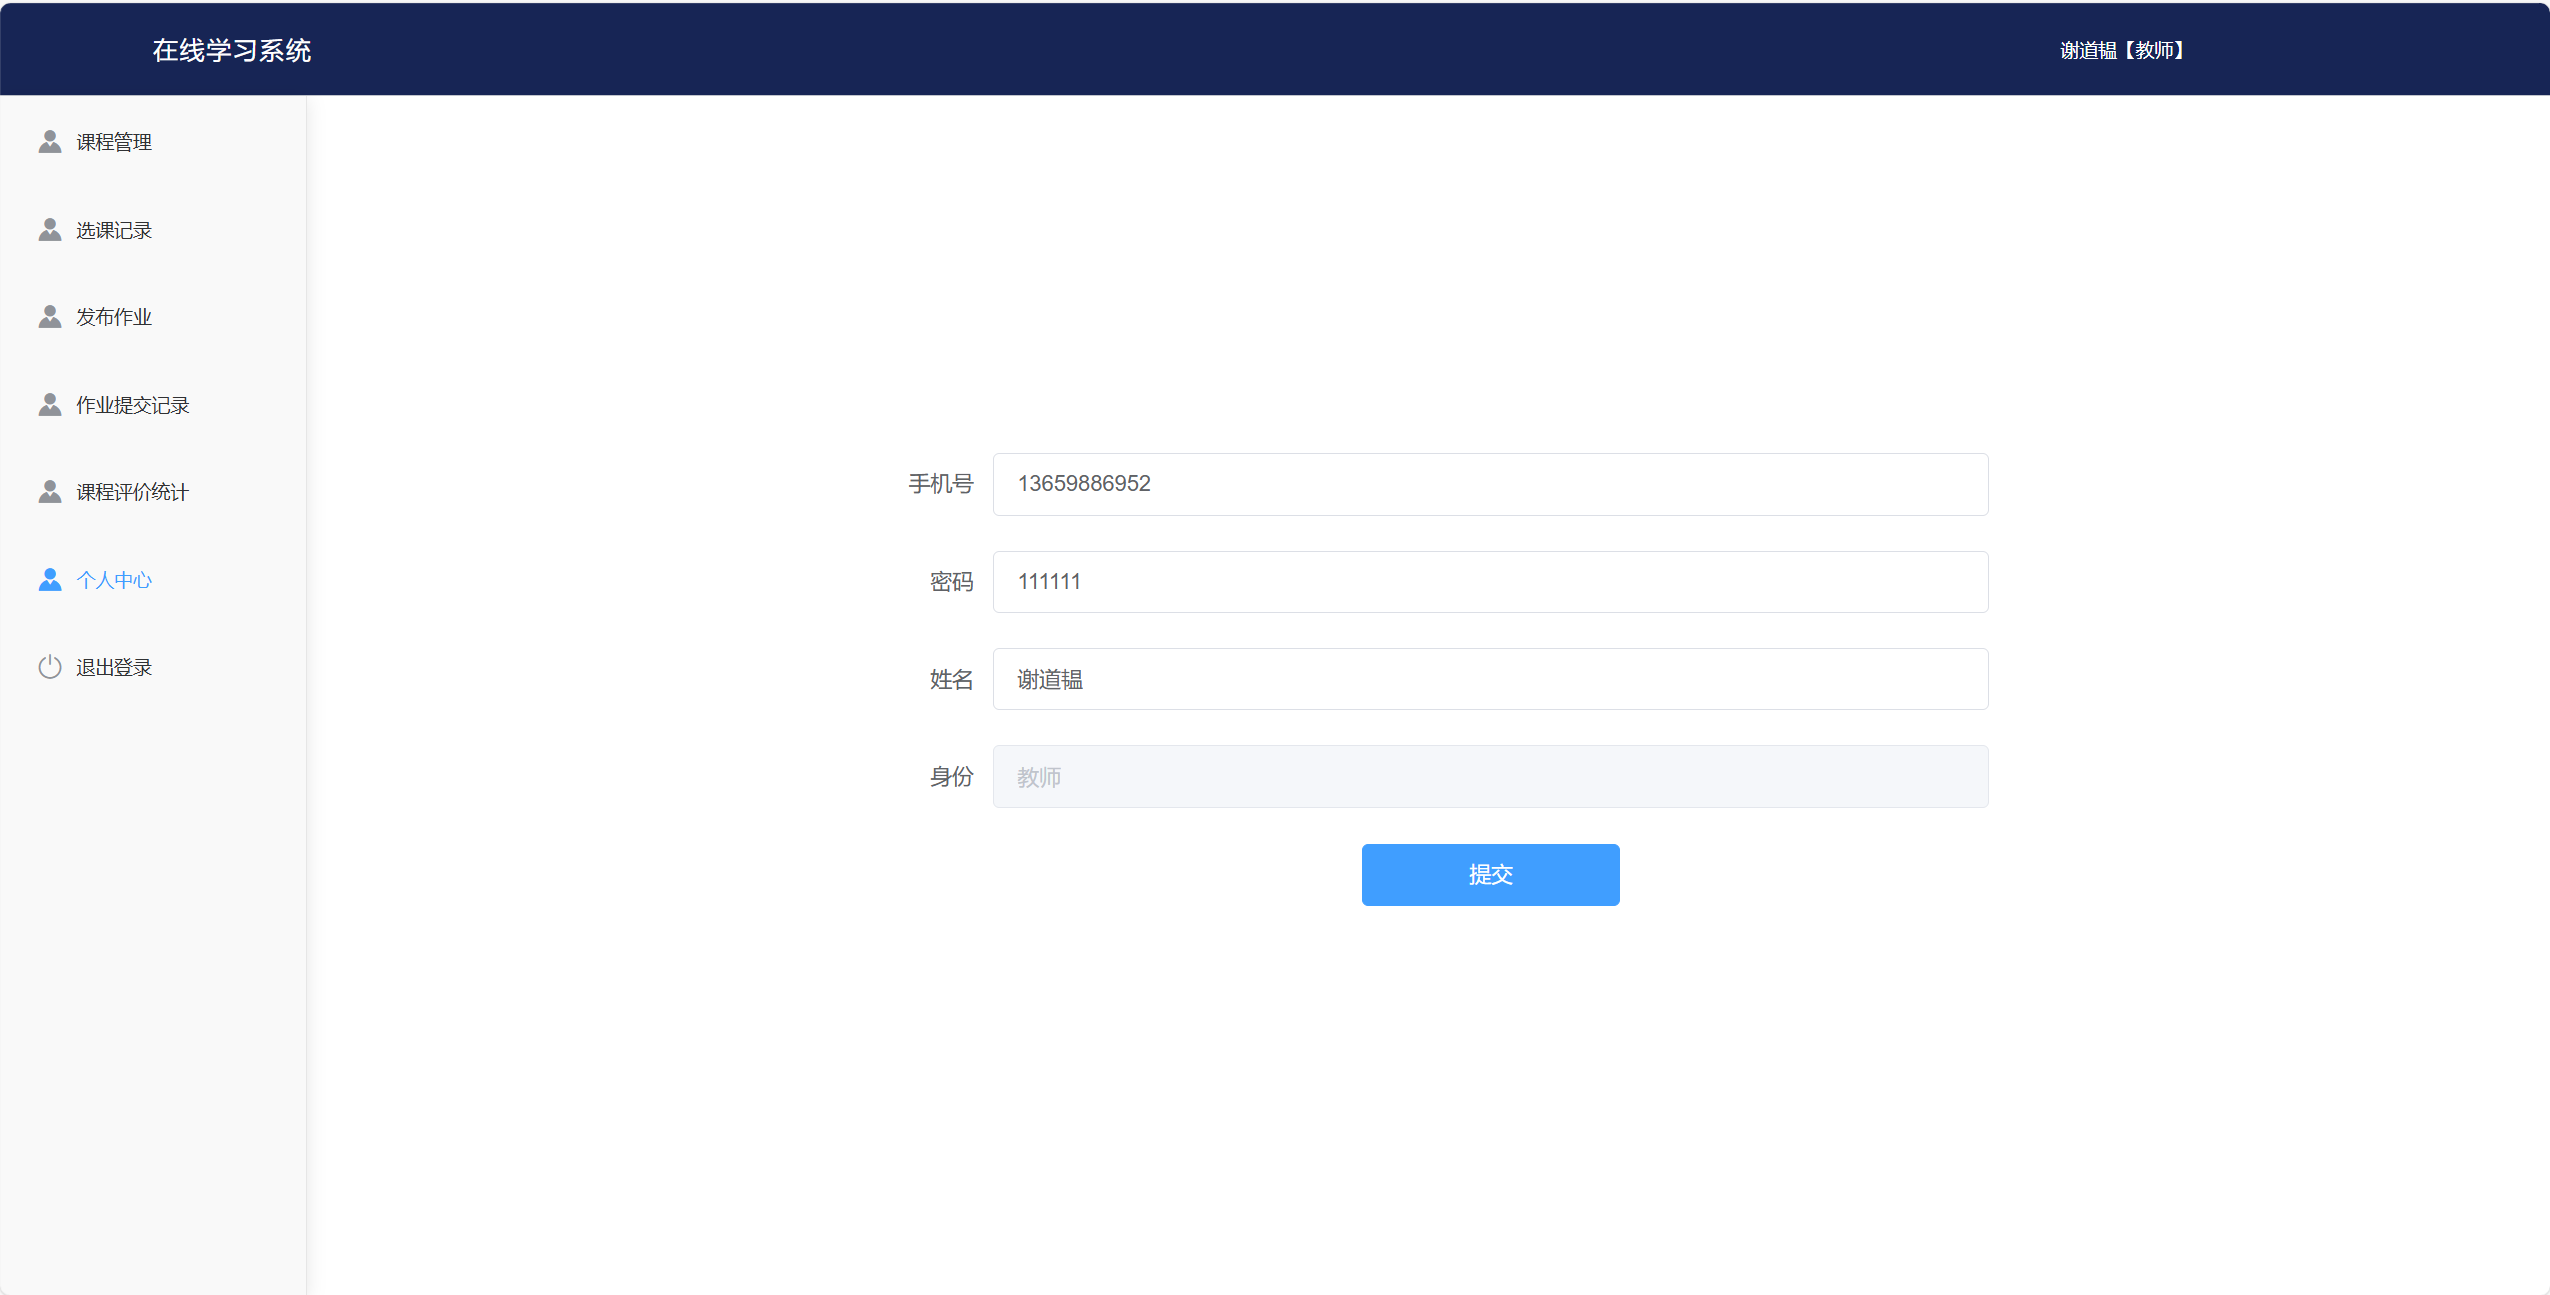Image resolution: width=2550 pixels, height=1295 pixels.
Task: Select 发布作业 in the sidebar
Action: [113, 316]
